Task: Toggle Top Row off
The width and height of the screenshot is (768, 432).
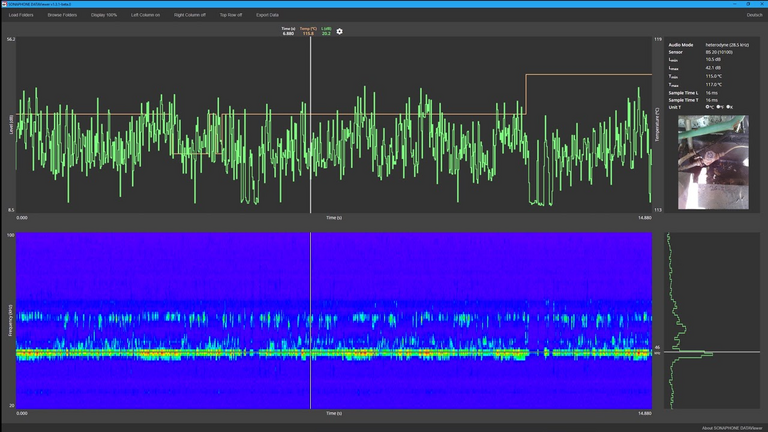Action: (x=231, y=15)
